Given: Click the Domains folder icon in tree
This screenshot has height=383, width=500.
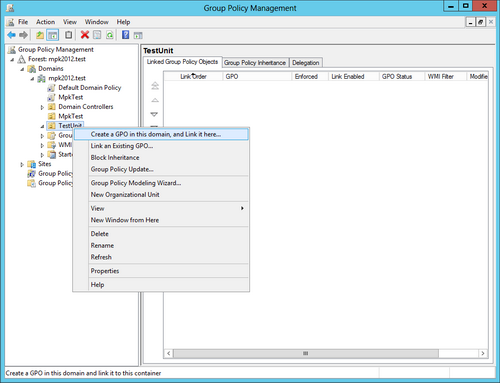Looking at the screenshot, I should coord(32,69).
